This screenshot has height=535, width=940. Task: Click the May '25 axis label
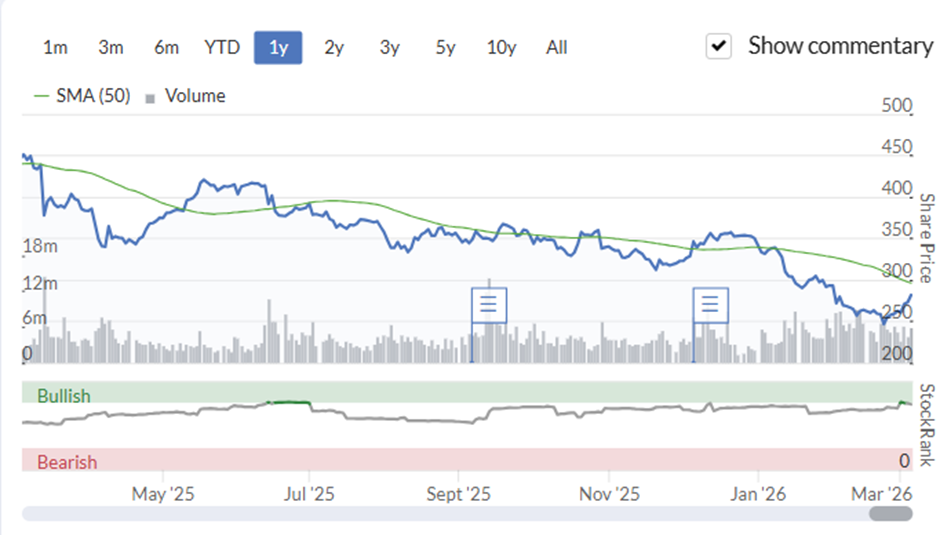163,494
